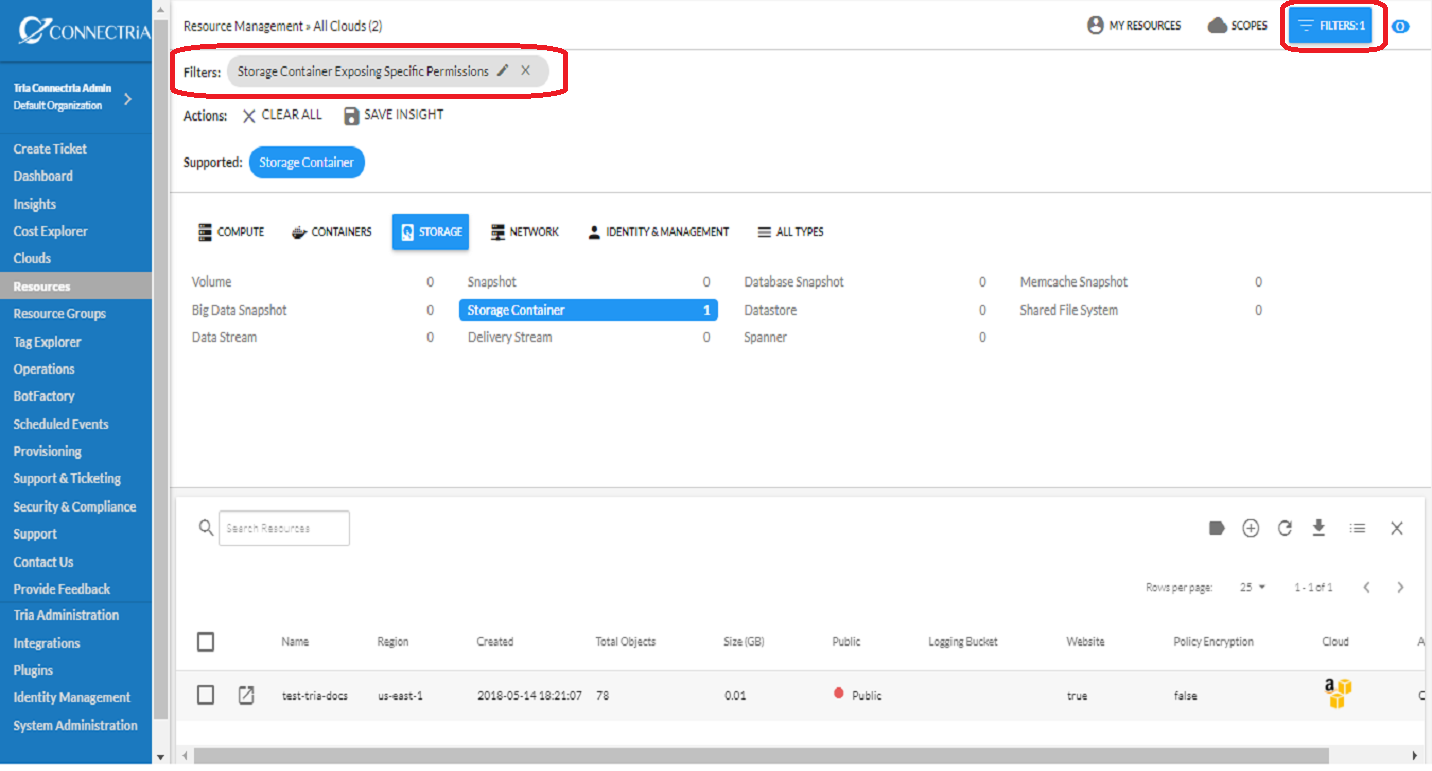Open Cost Explorer in the sidebar
Screen dimensions: 1432x771
[x=51, y=231]
